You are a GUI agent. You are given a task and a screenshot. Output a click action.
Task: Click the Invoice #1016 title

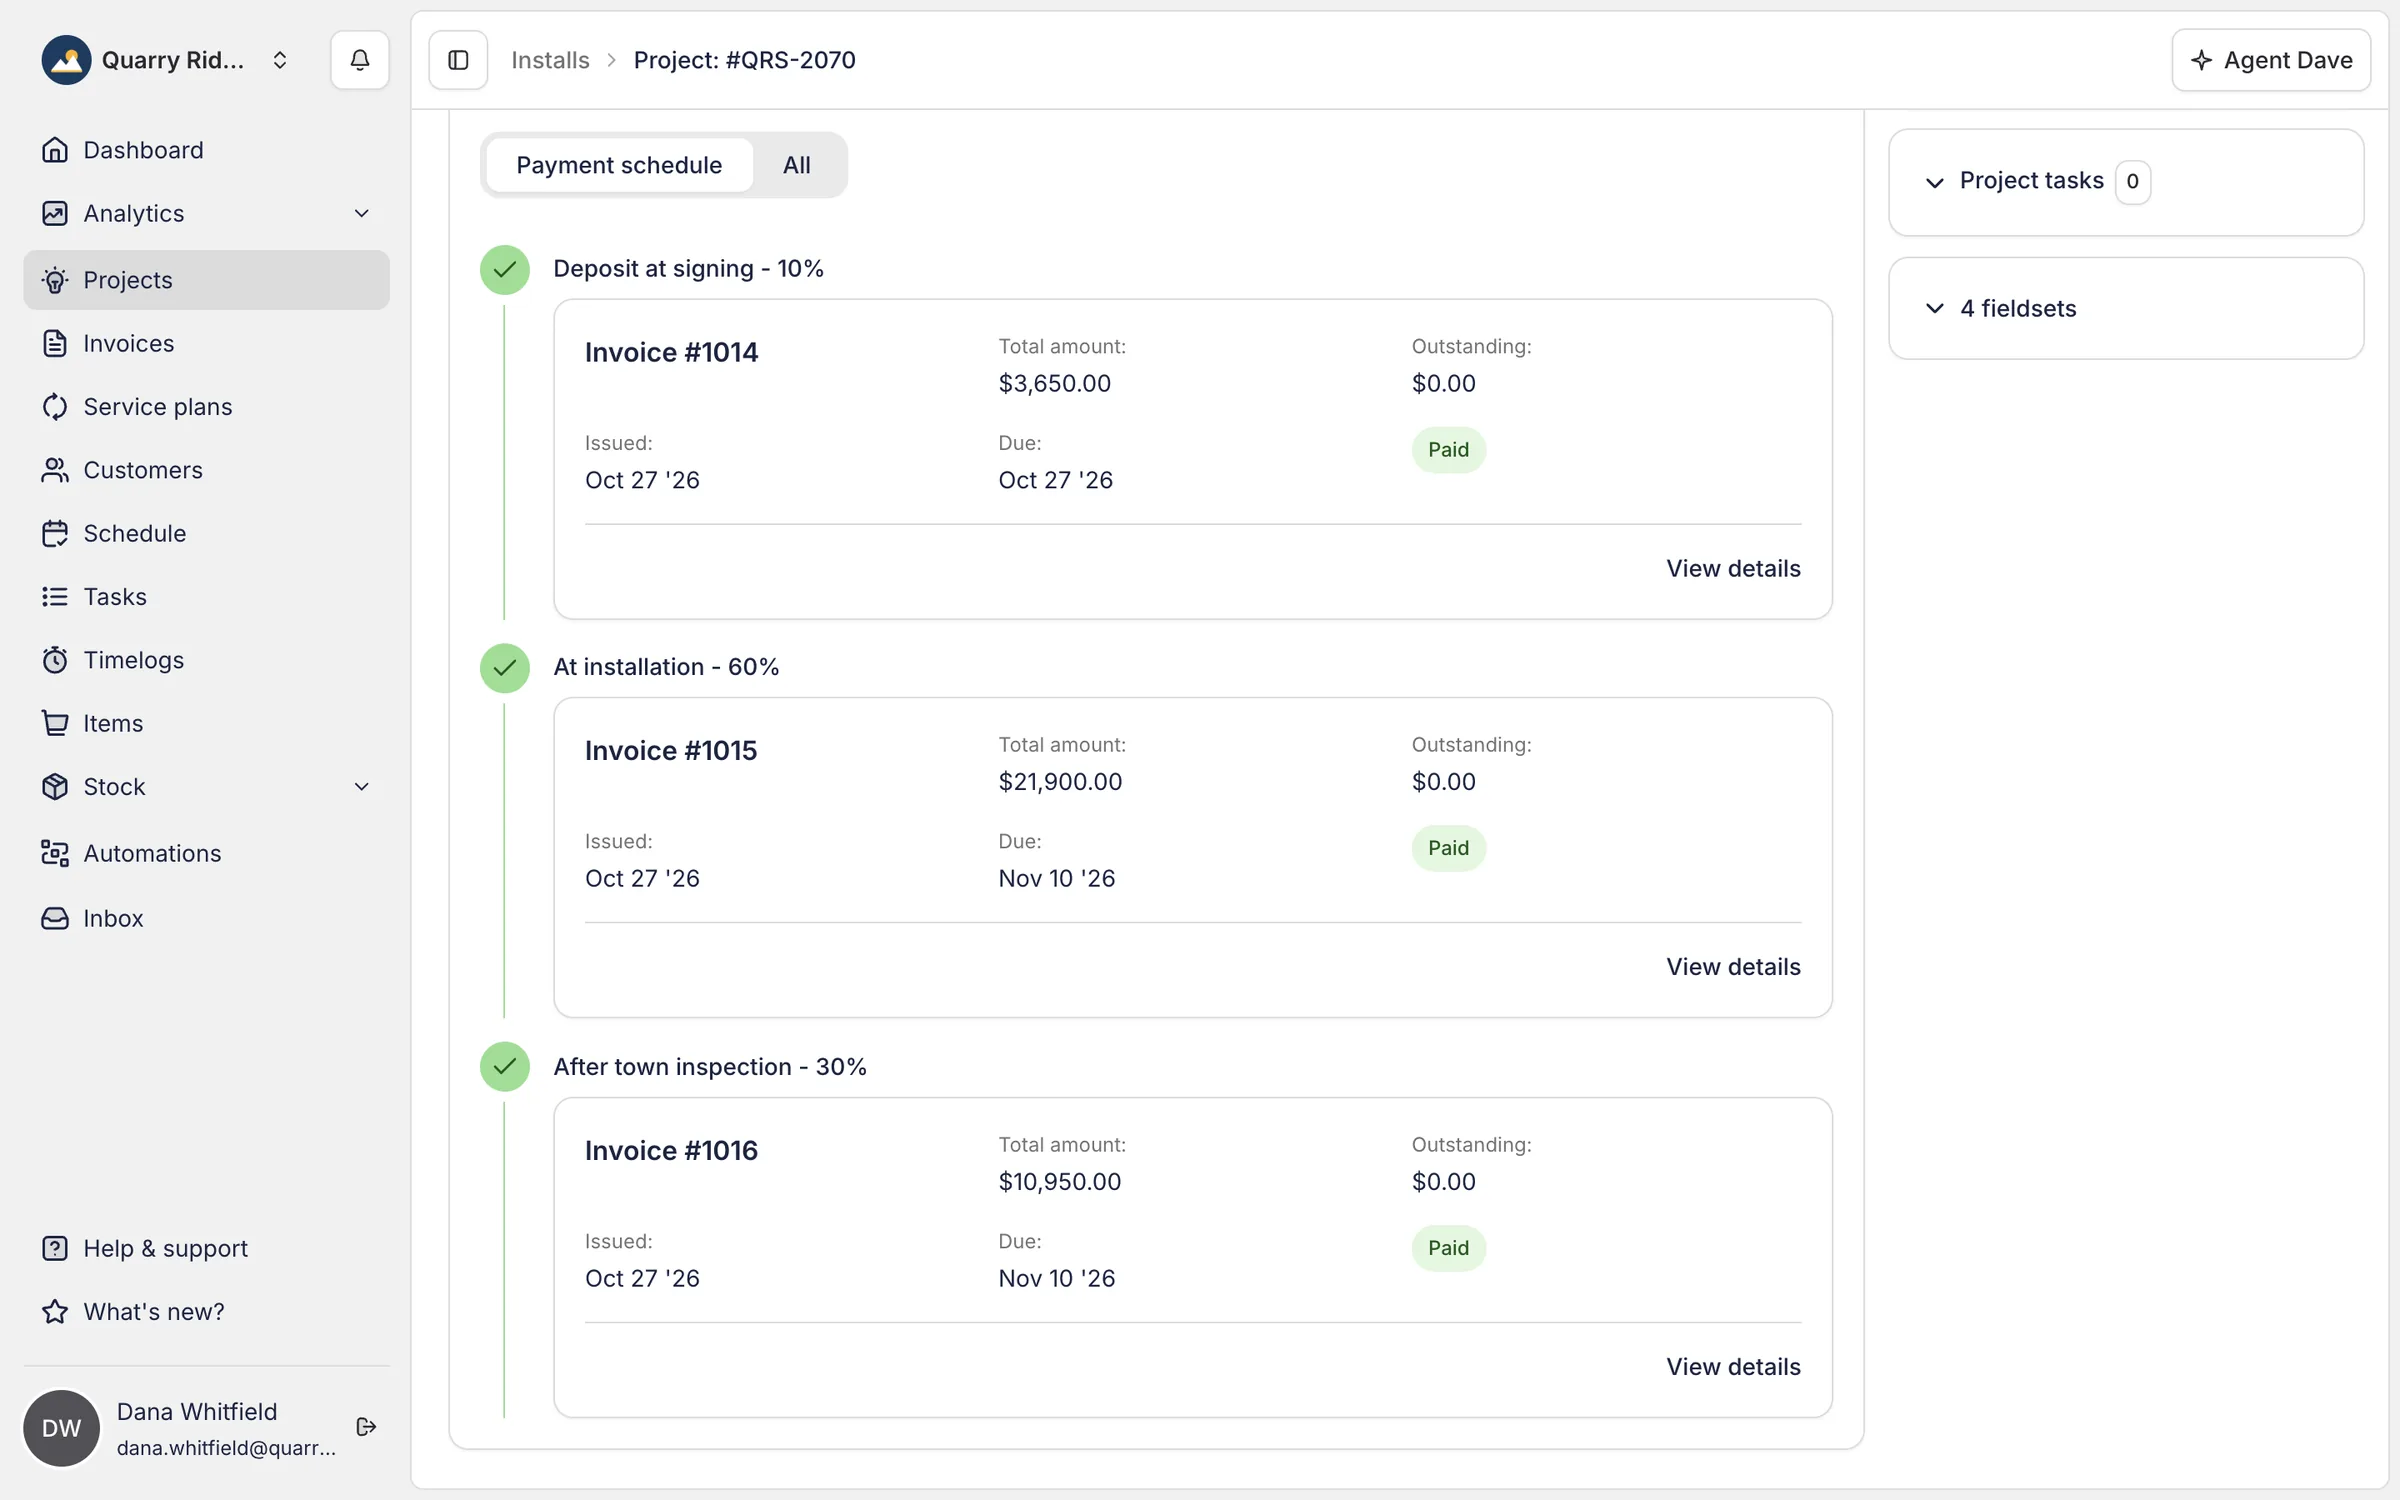click(671, 1151)
